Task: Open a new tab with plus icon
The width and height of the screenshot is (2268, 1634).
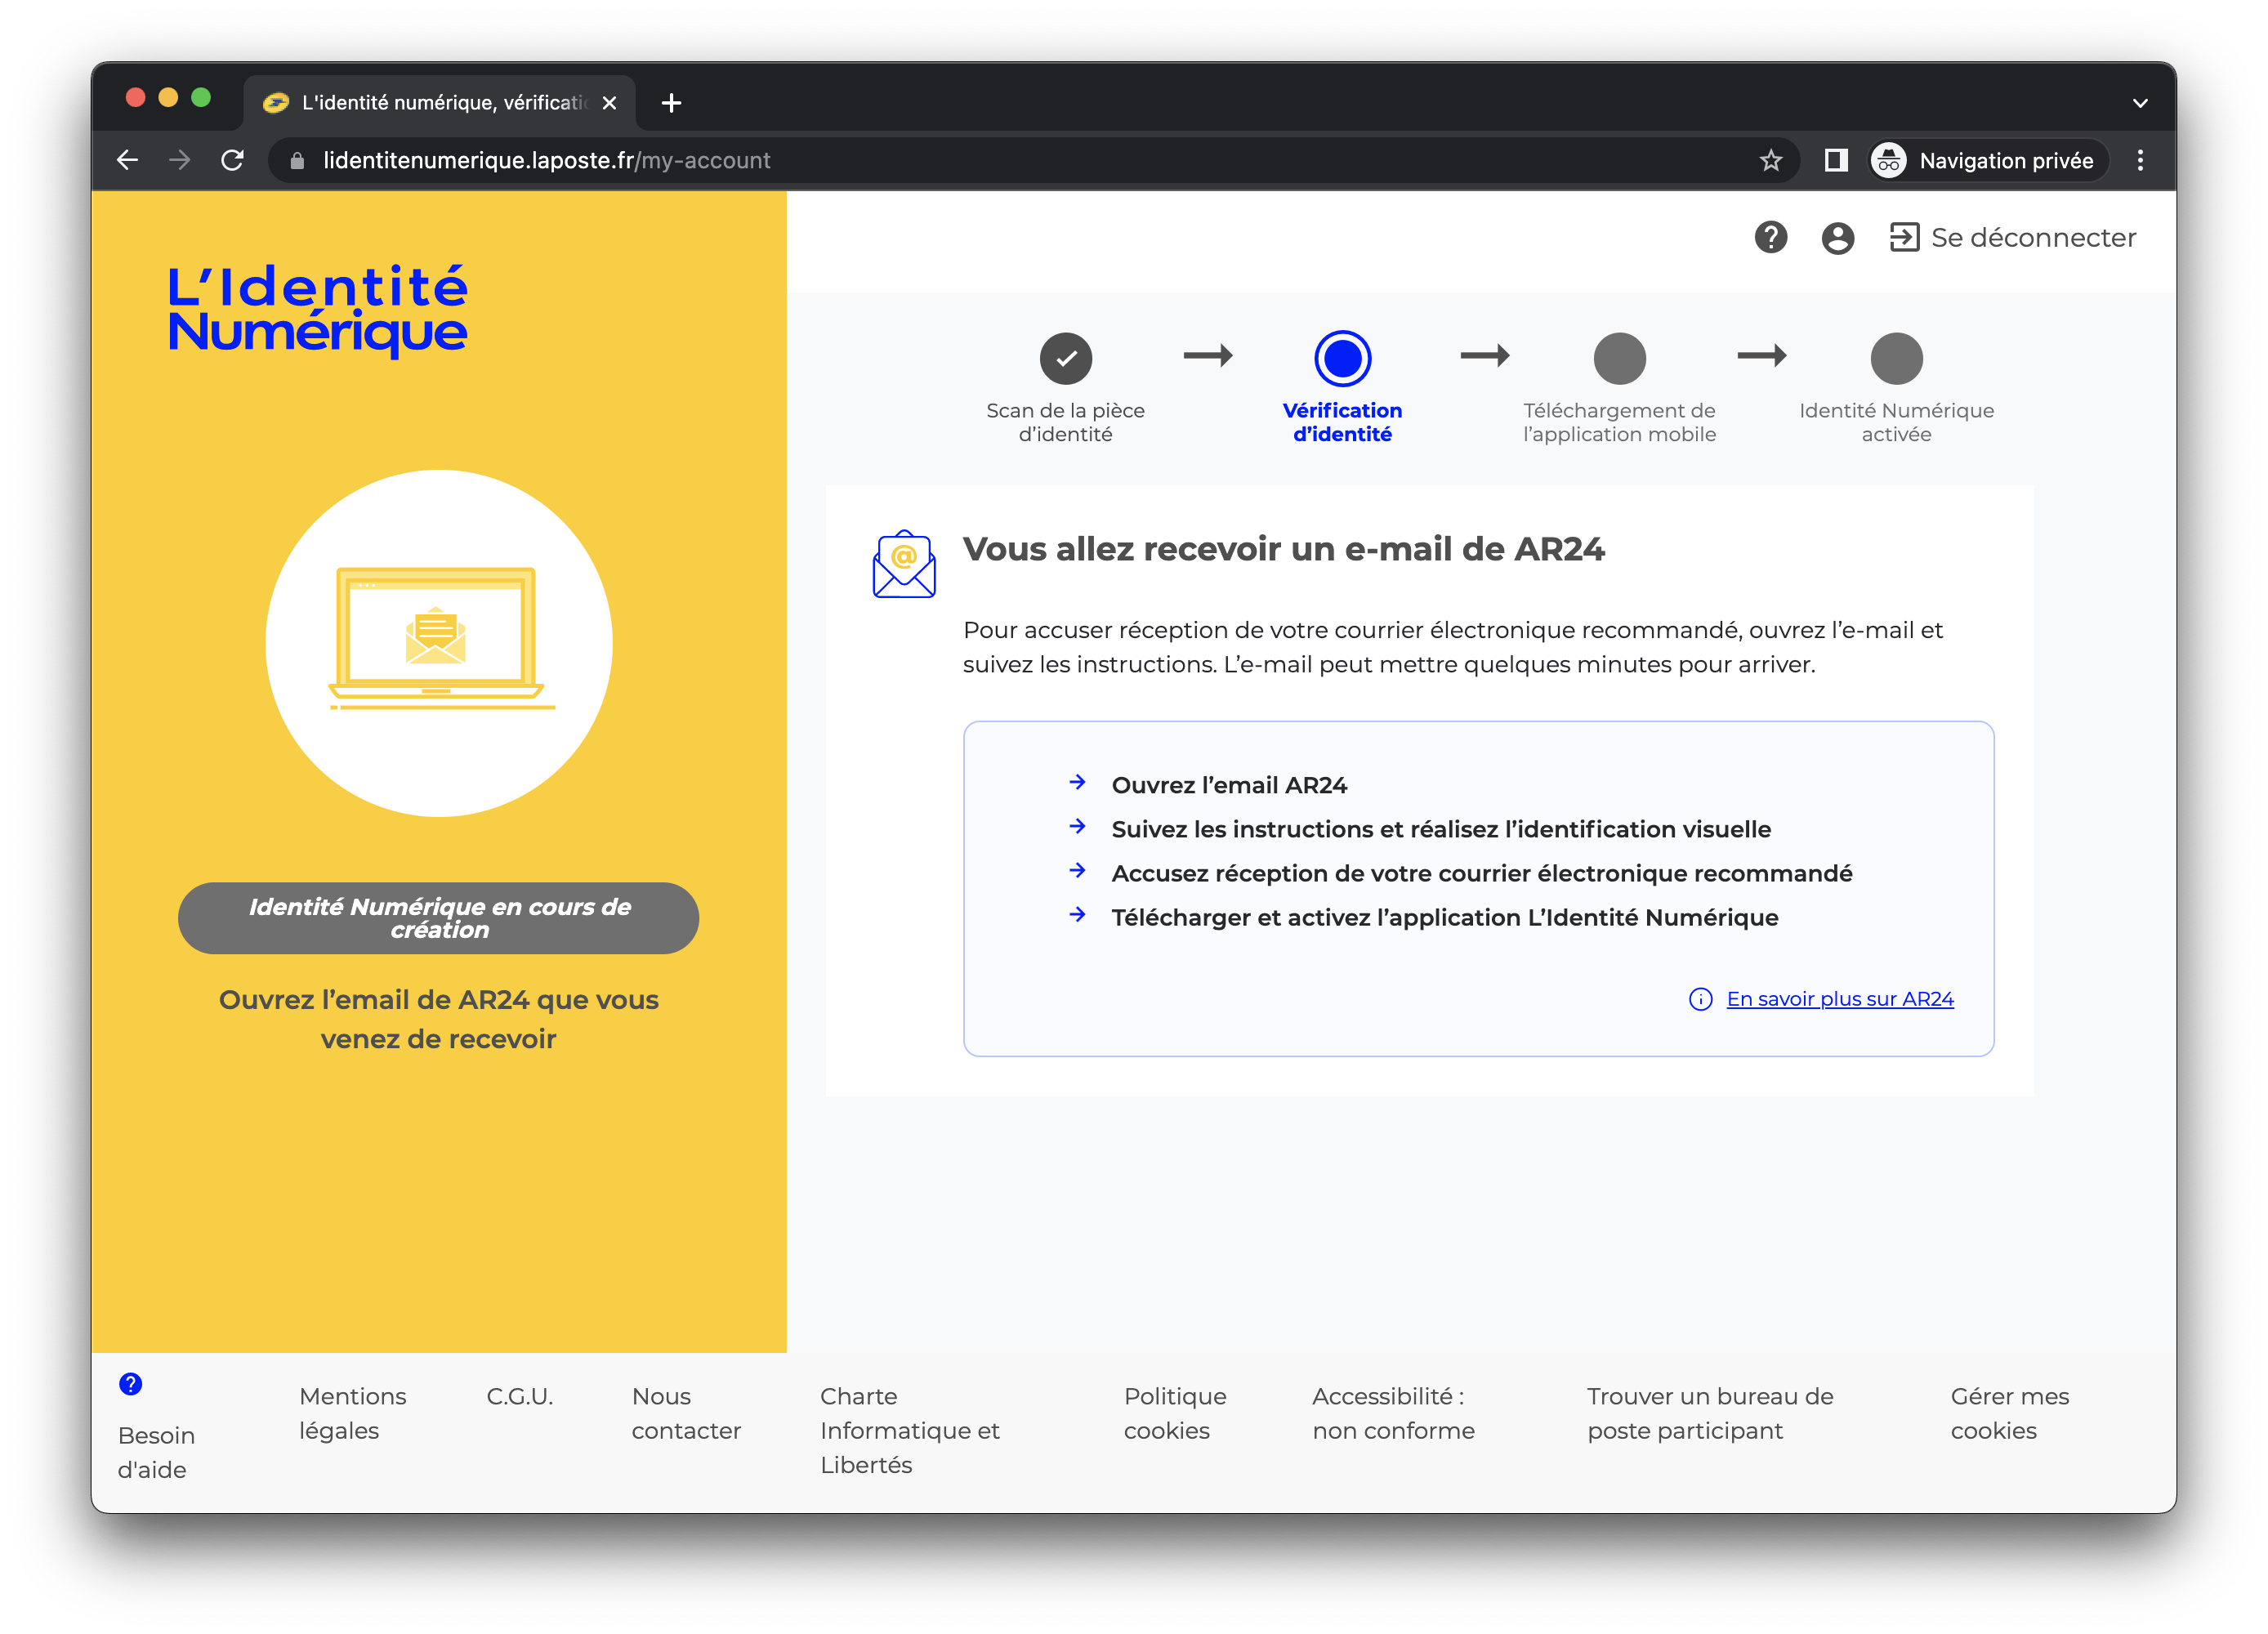Action: click(672, 103)
